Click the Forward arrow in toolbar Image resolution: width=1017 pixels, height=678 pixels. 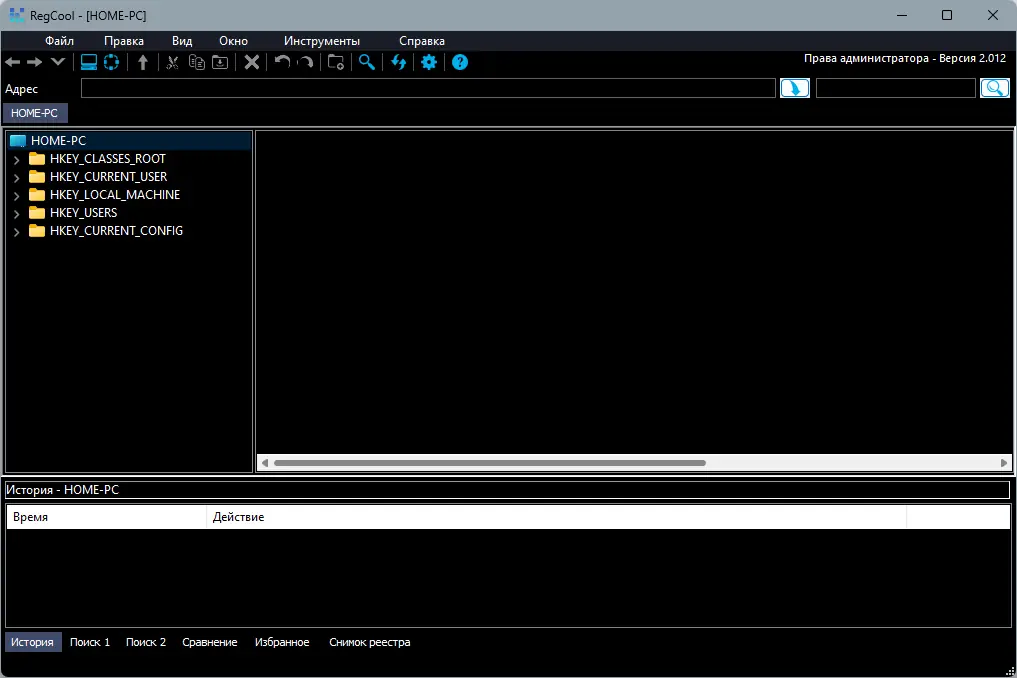click(34, 62)
